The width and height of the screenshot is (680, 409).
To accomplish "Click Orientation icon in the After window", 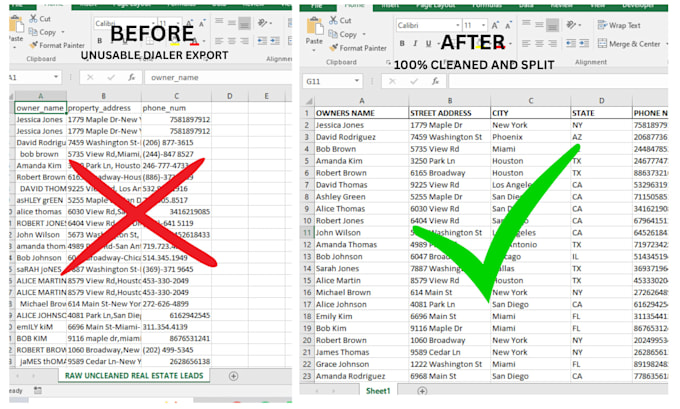I will coord(572,25).
